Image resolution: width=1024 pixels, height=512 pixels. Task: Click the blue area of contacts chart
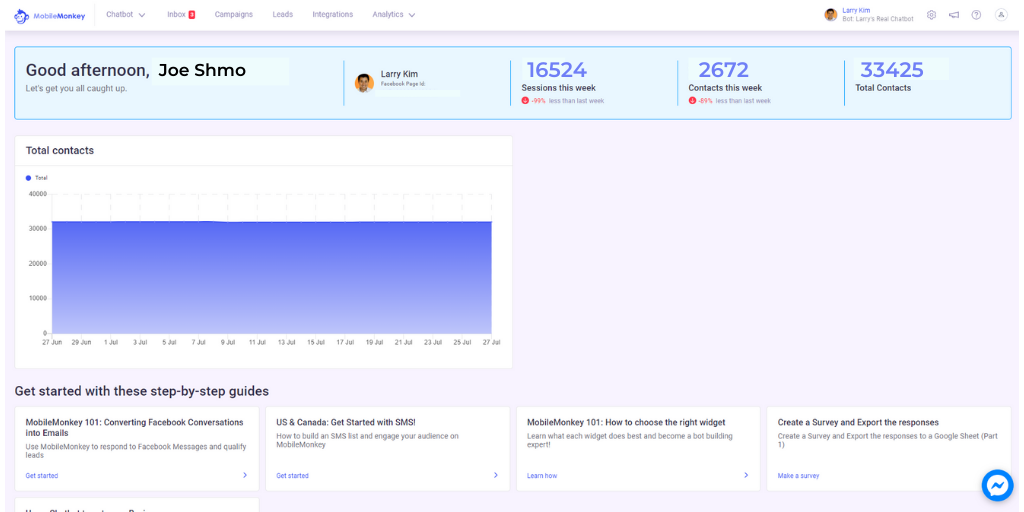point(271,278)
